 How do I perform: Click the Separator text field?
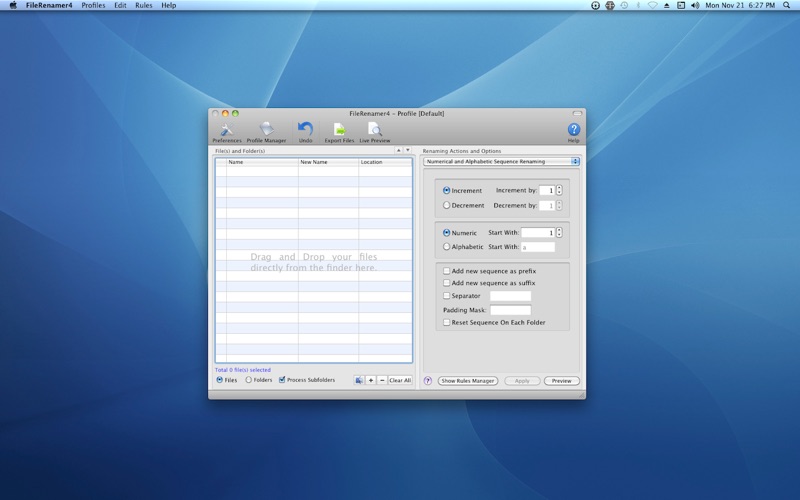pos(511,296)
